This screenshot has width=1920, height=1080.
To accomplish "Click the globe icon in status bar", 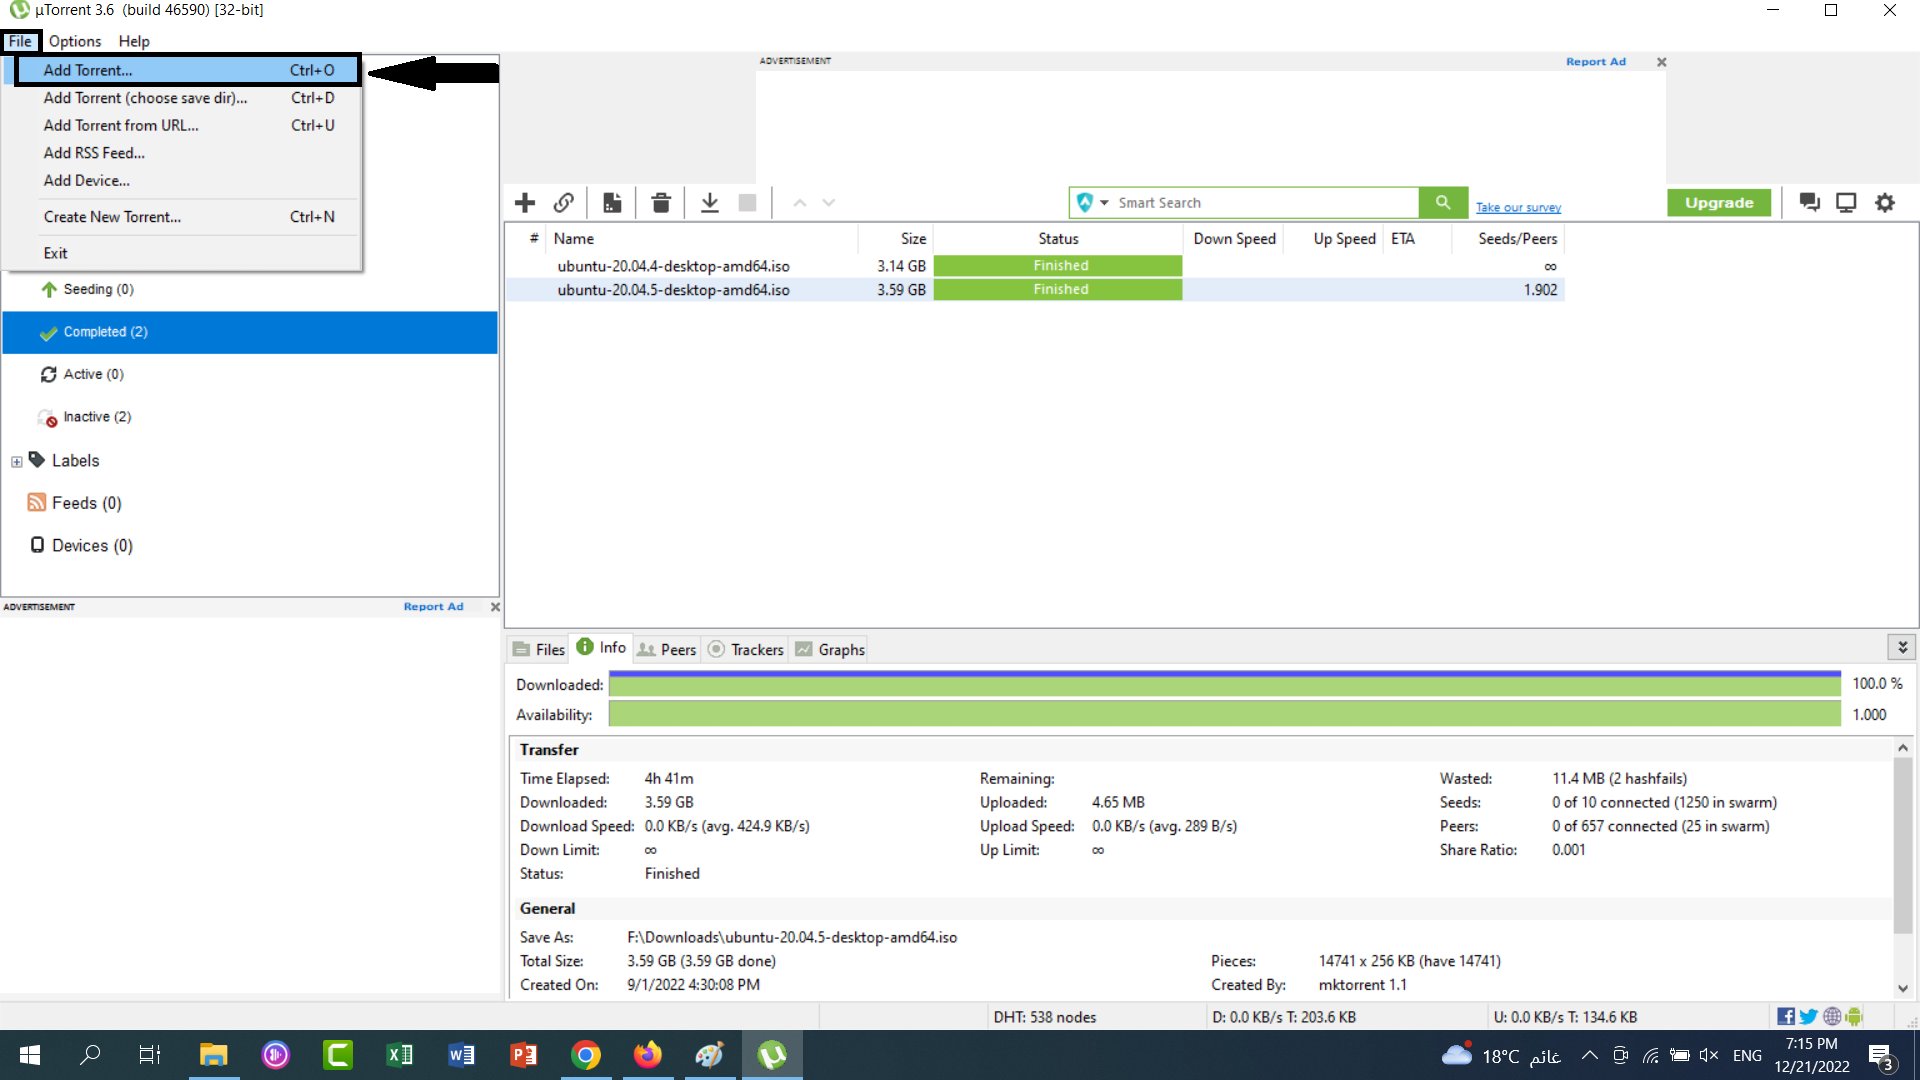I will coord(1832,1016).
